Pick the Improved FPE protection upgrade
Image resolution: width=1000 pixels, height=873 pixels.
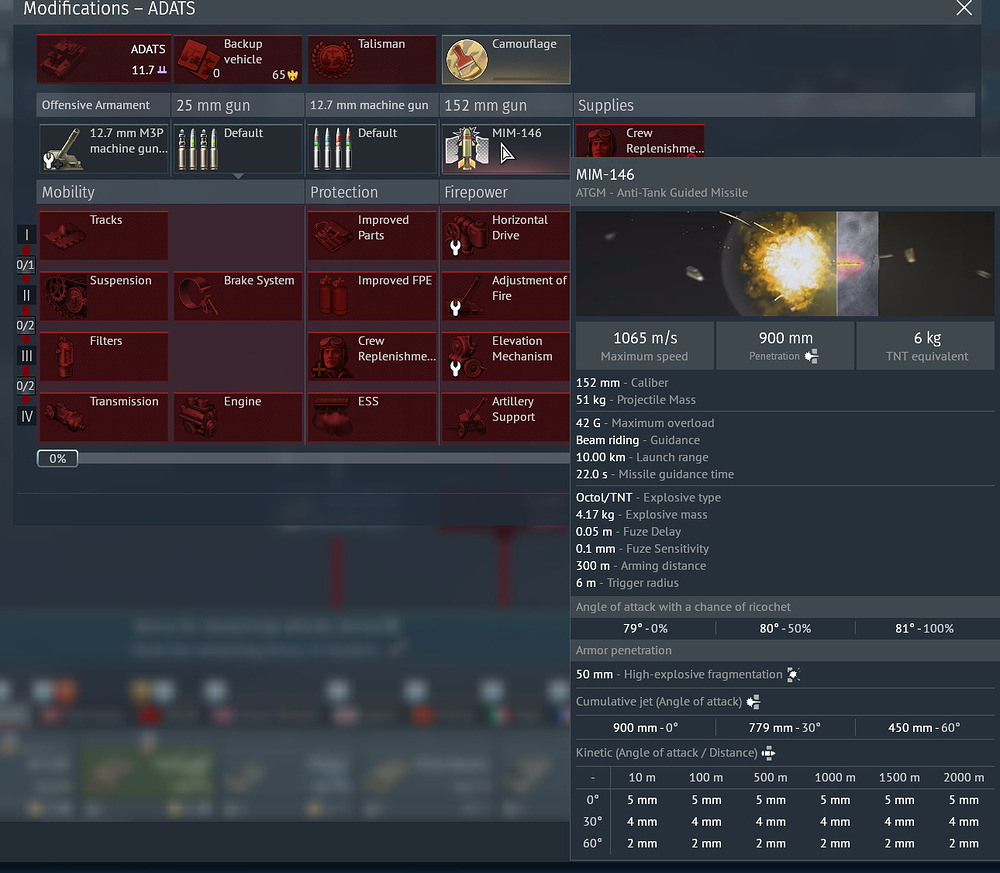pyautogui.click(x=372, y=296)
